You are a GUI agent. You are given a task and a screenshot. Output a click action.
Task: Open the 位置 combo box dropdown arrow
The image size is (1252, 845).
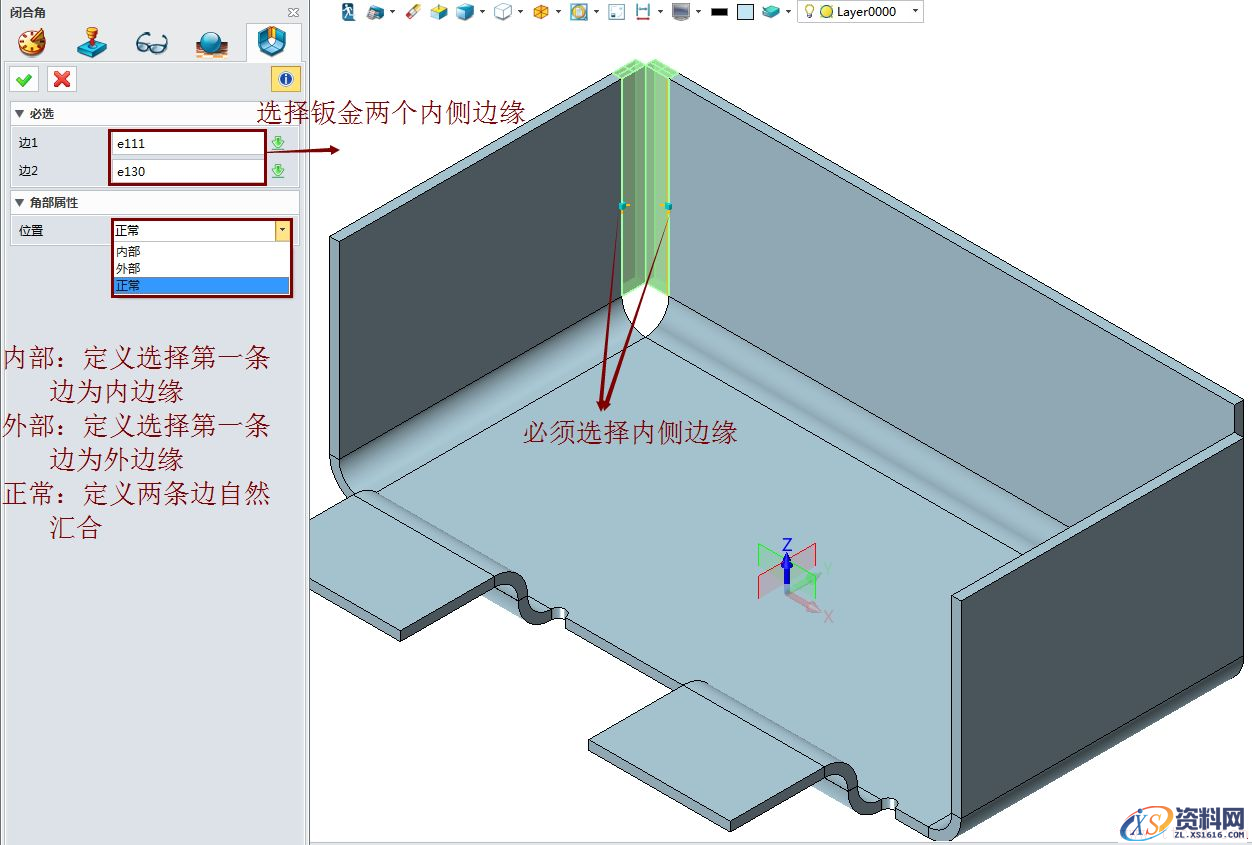pos(283,230)
